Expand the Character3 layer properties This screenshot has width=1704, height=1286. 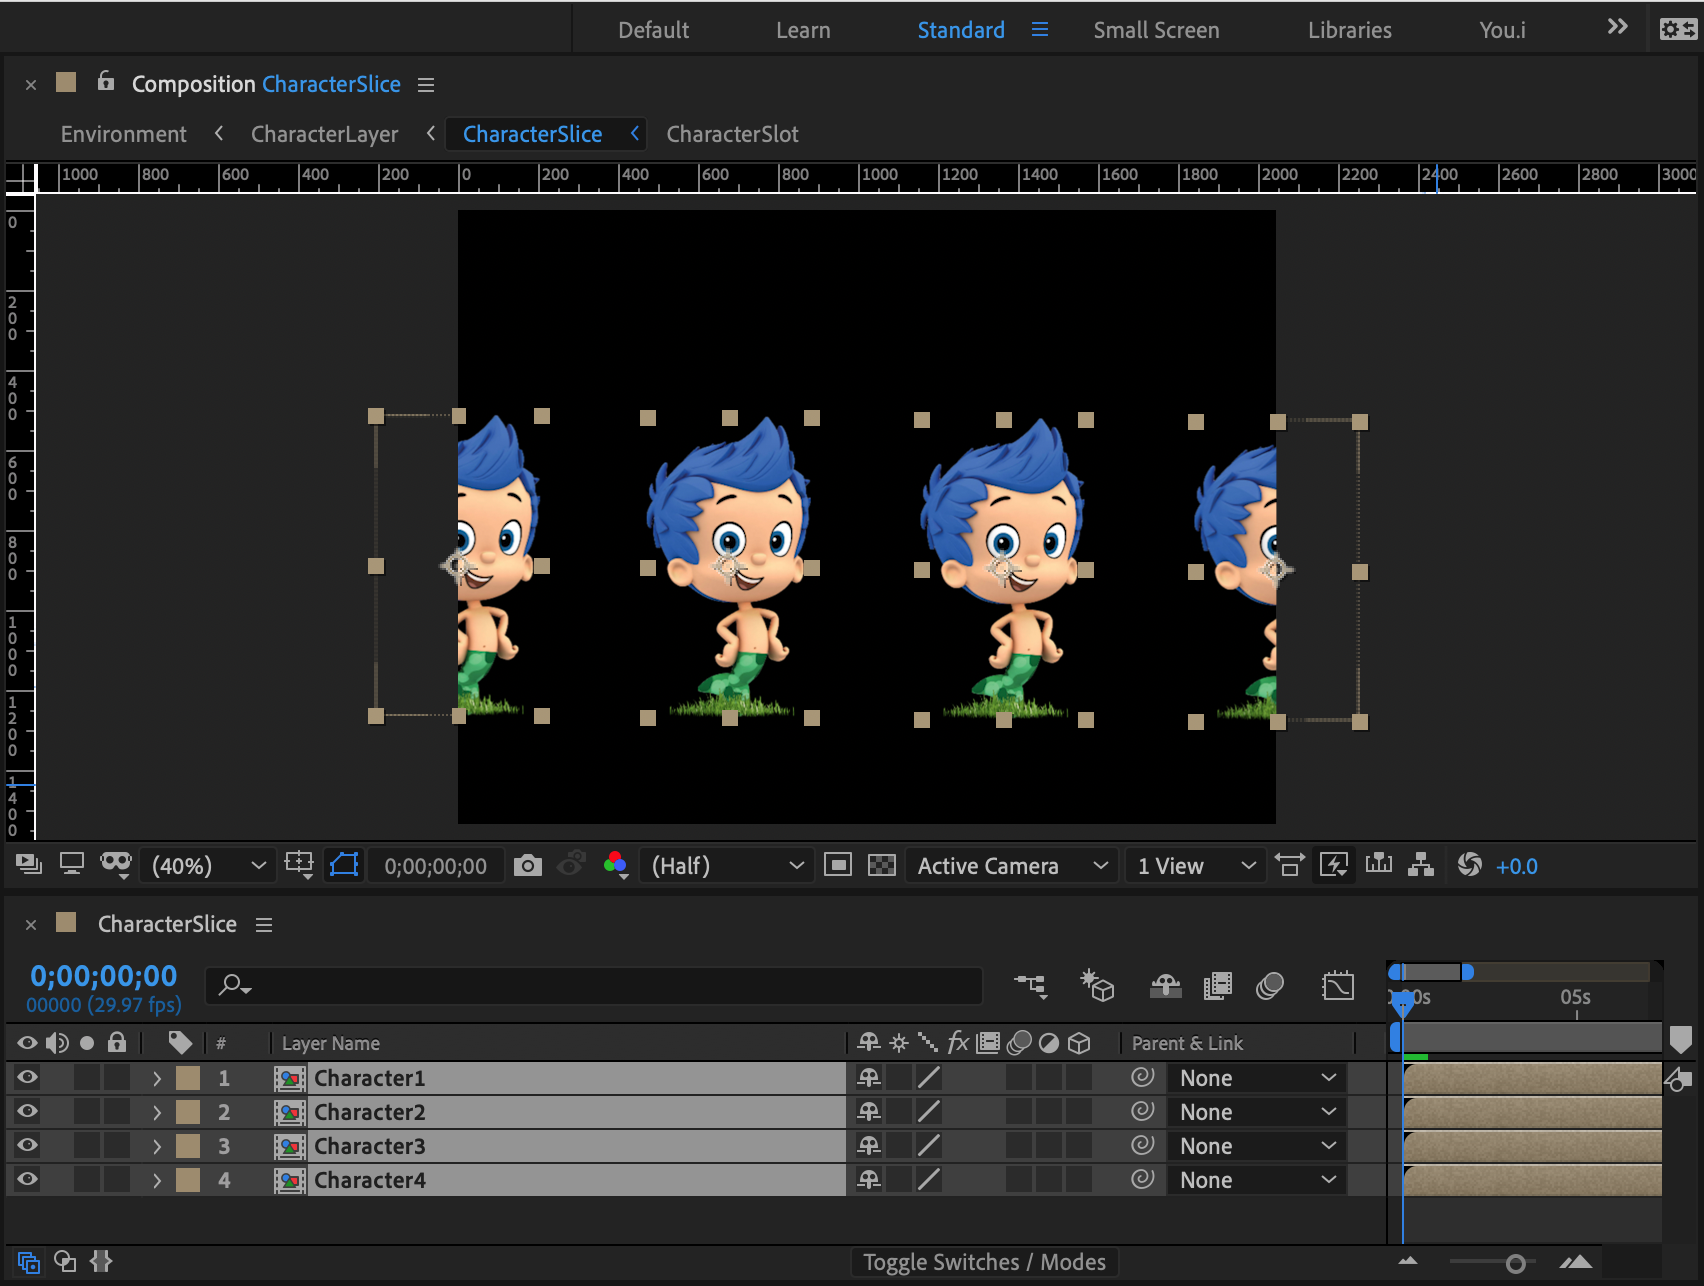pyautogui.click(x=157, y=1146)
